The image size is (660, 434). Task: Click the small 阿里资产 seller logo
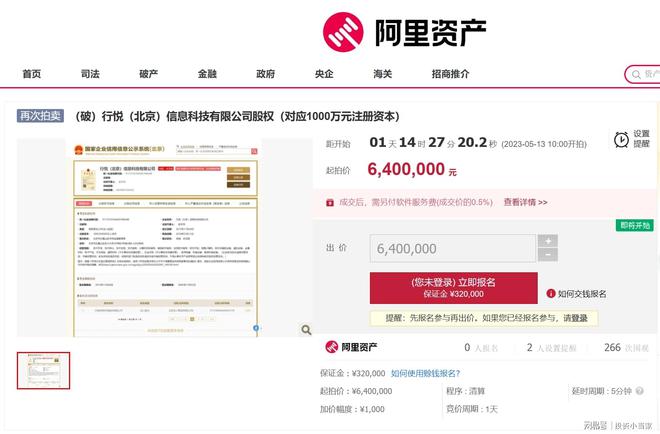coord(351,347)
